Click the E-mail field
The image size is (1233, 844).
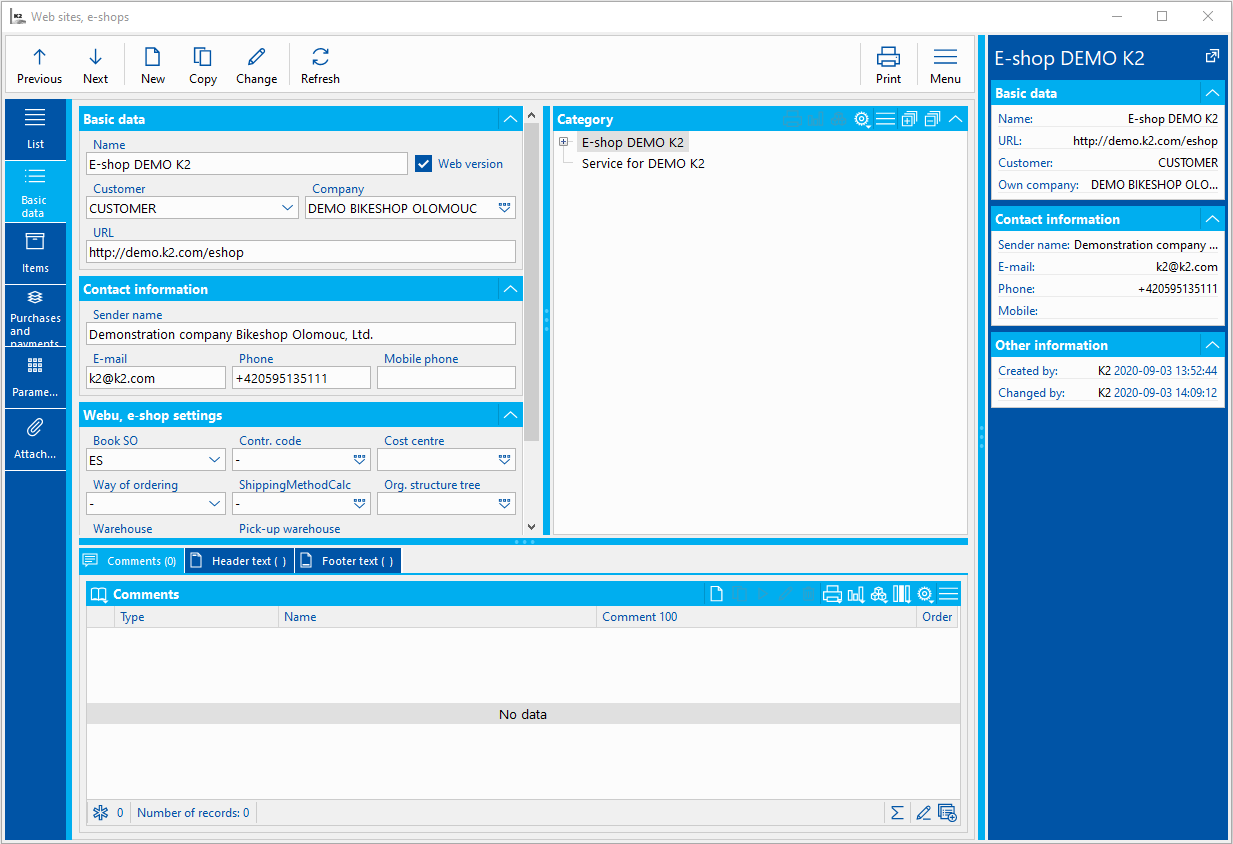[156, 378]
